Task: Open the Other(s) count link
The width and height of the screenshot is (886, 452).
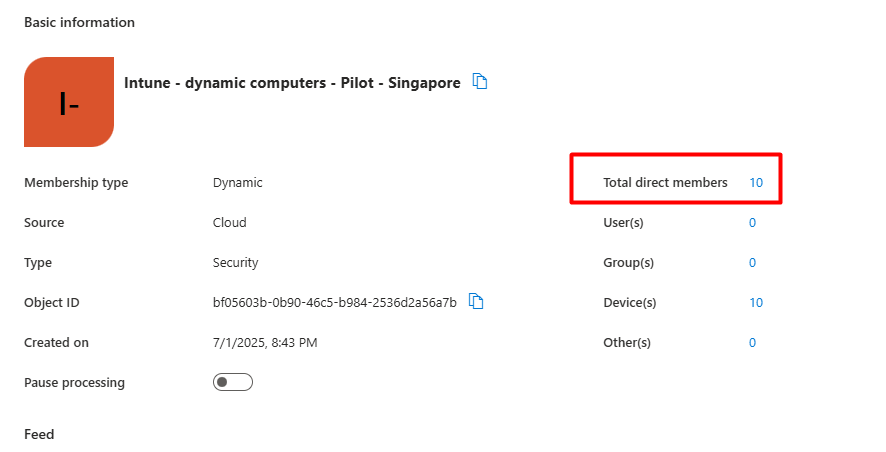Action: click(x=752, y=343)
